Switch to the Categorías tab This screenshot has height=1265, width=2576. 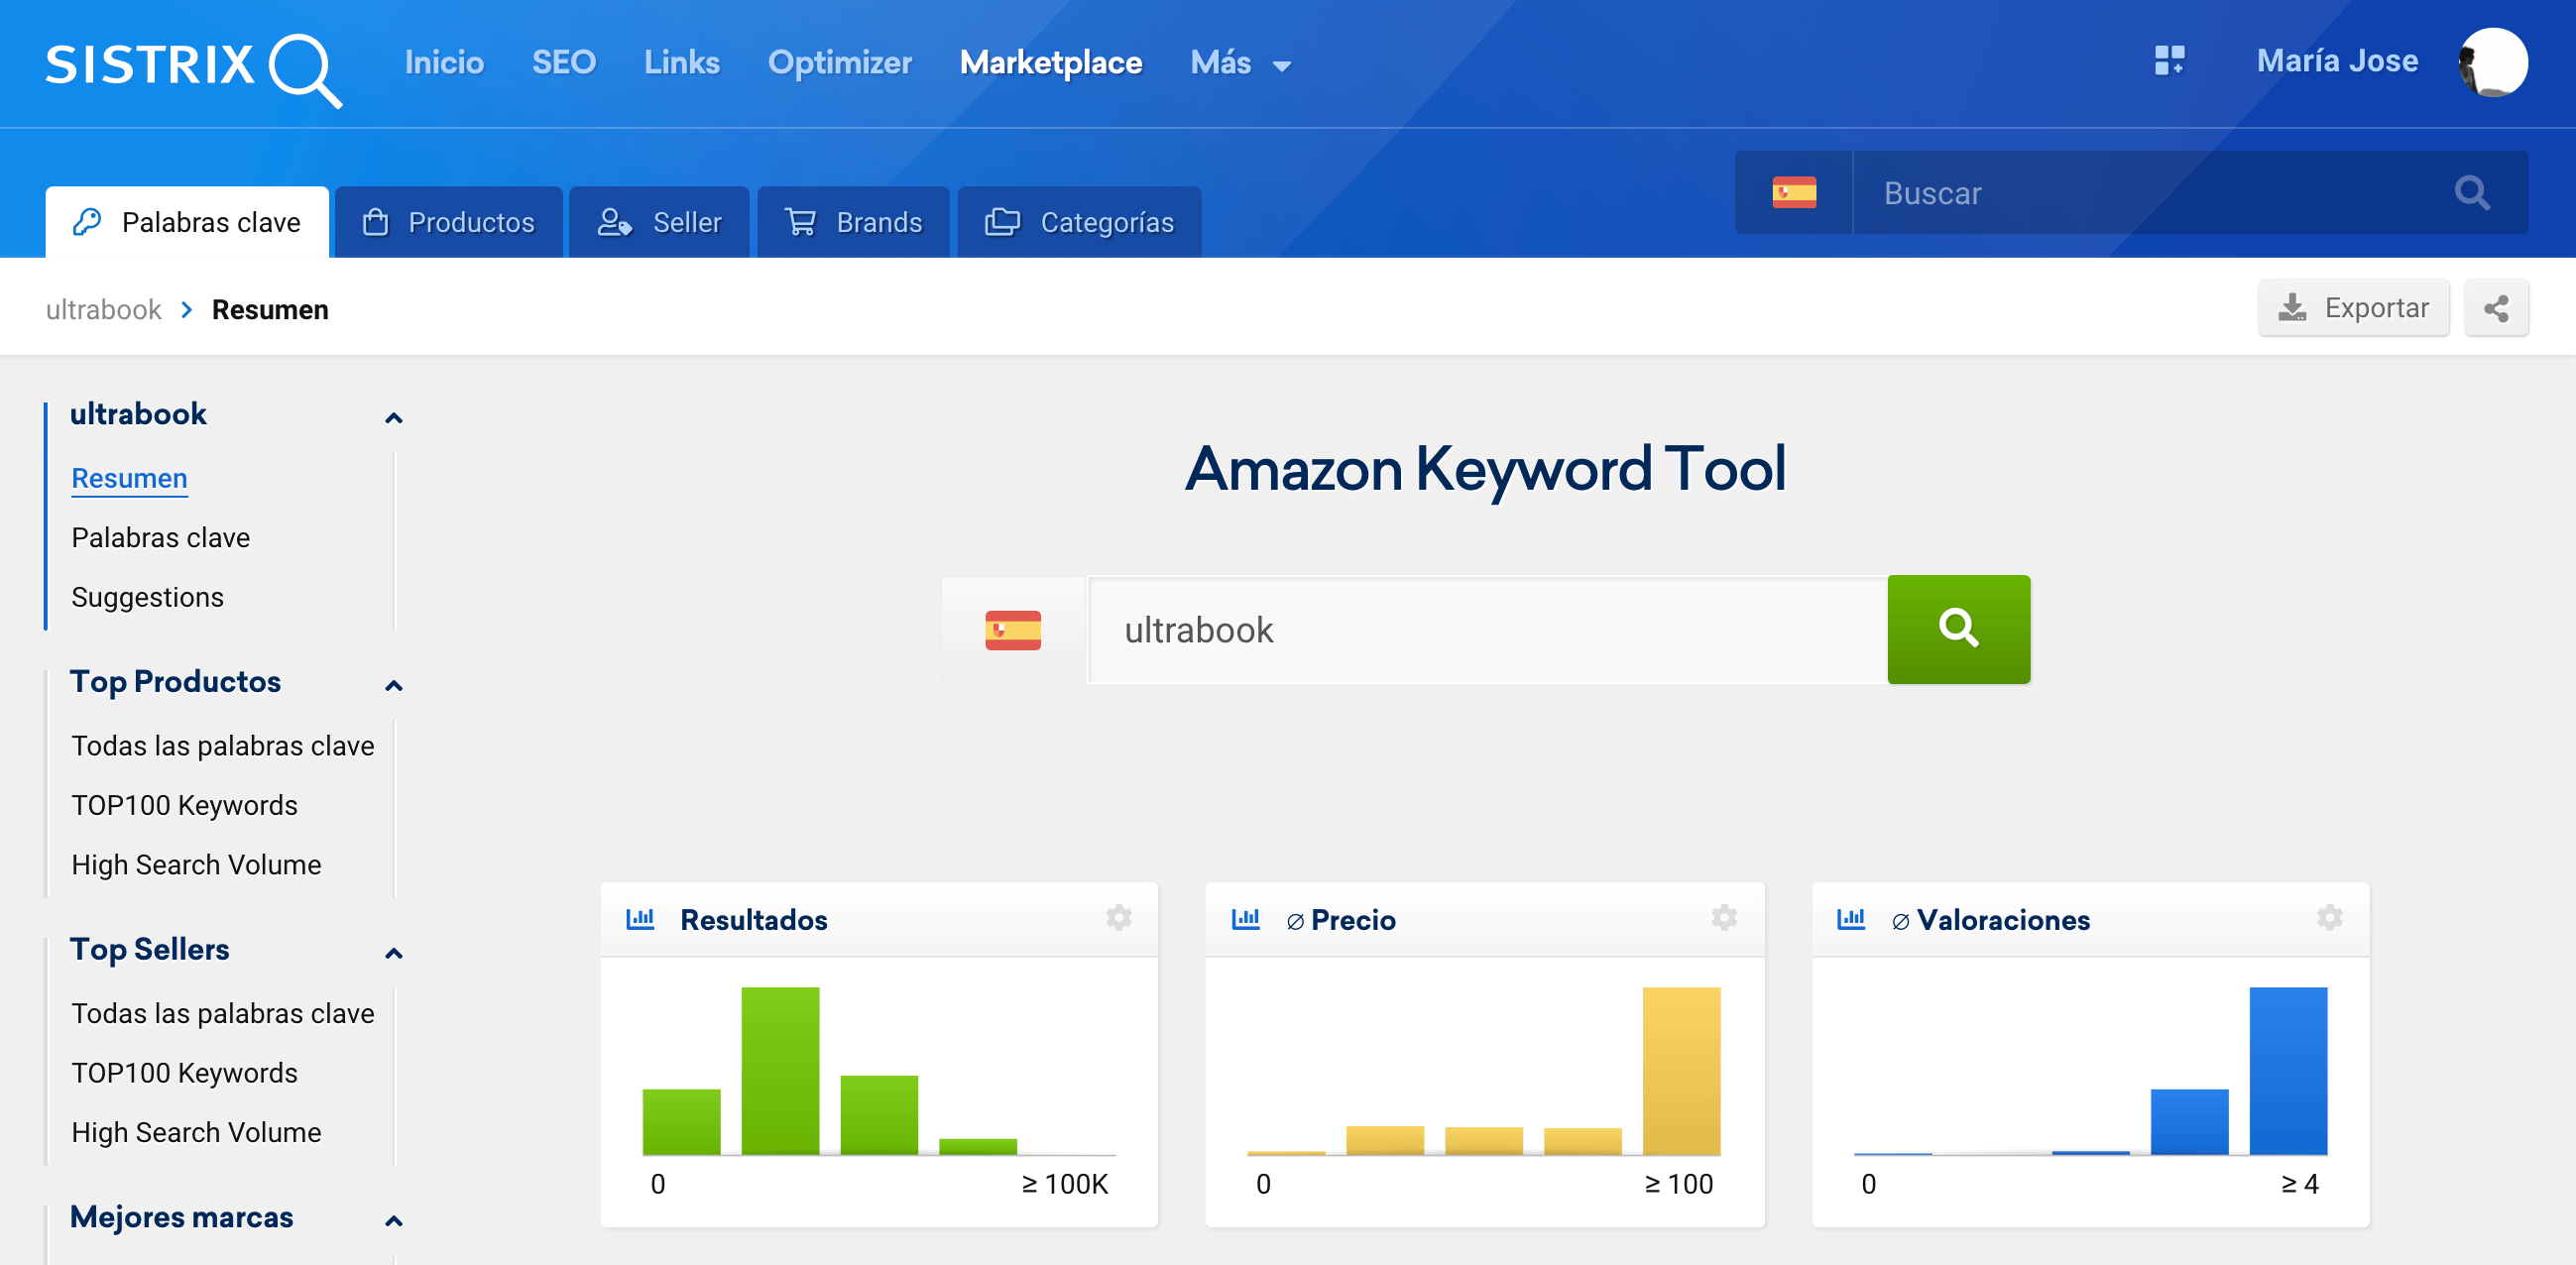pyautogui.click(x=1079, y=222)
